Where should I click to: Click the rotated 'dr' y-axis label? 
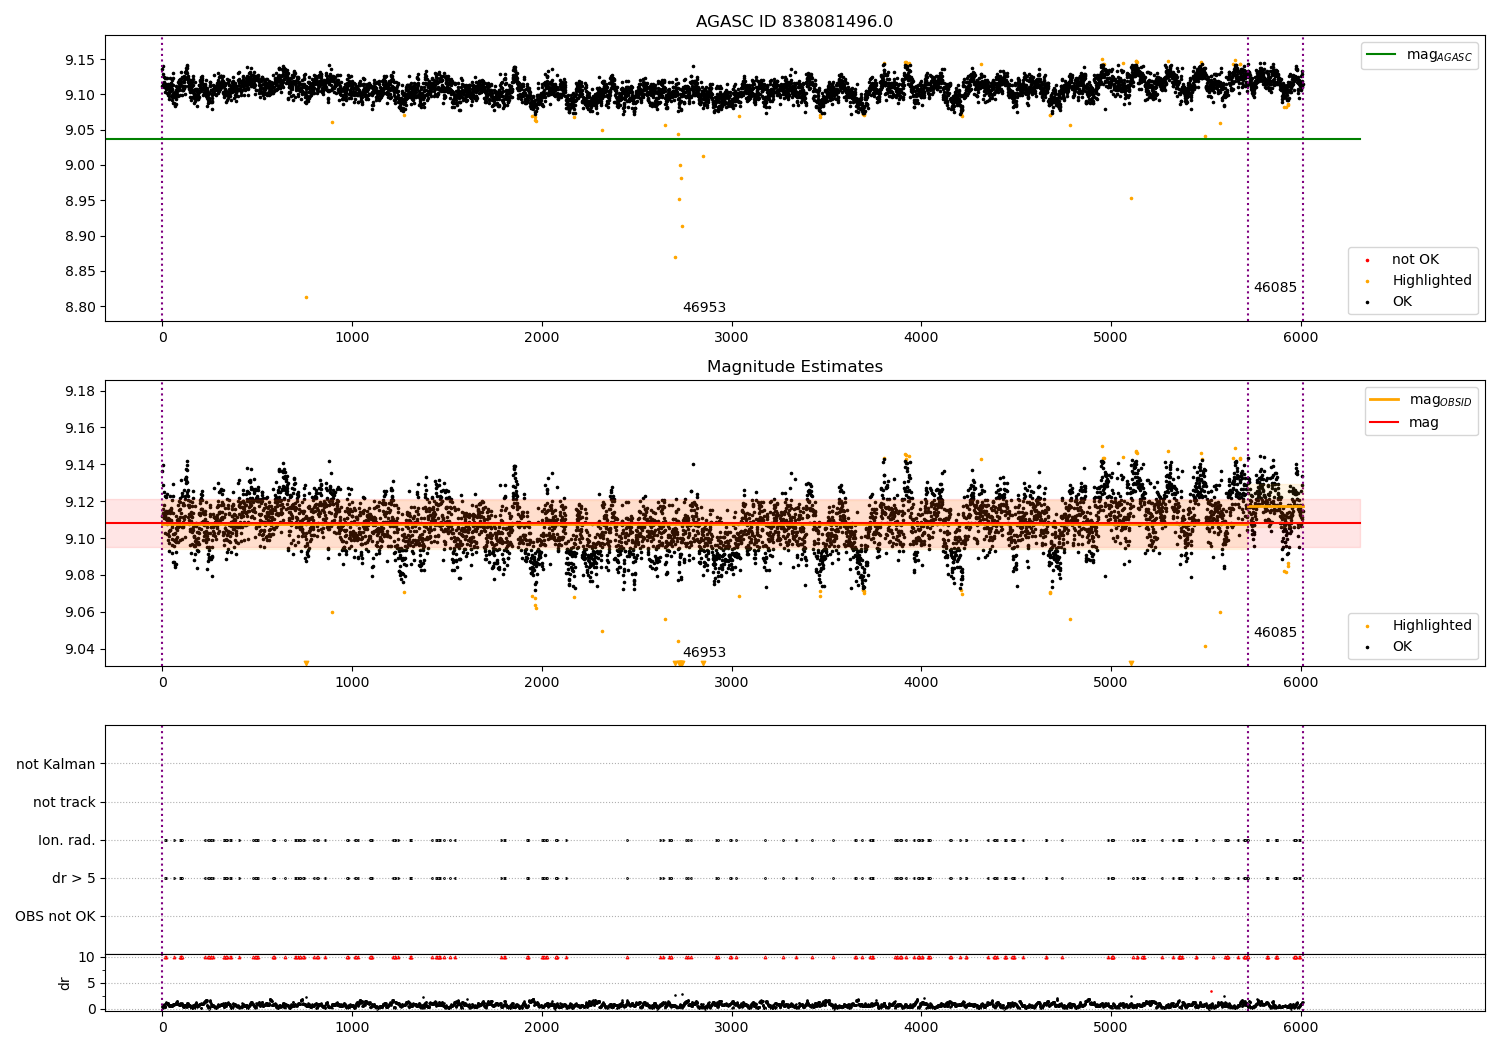65,983
